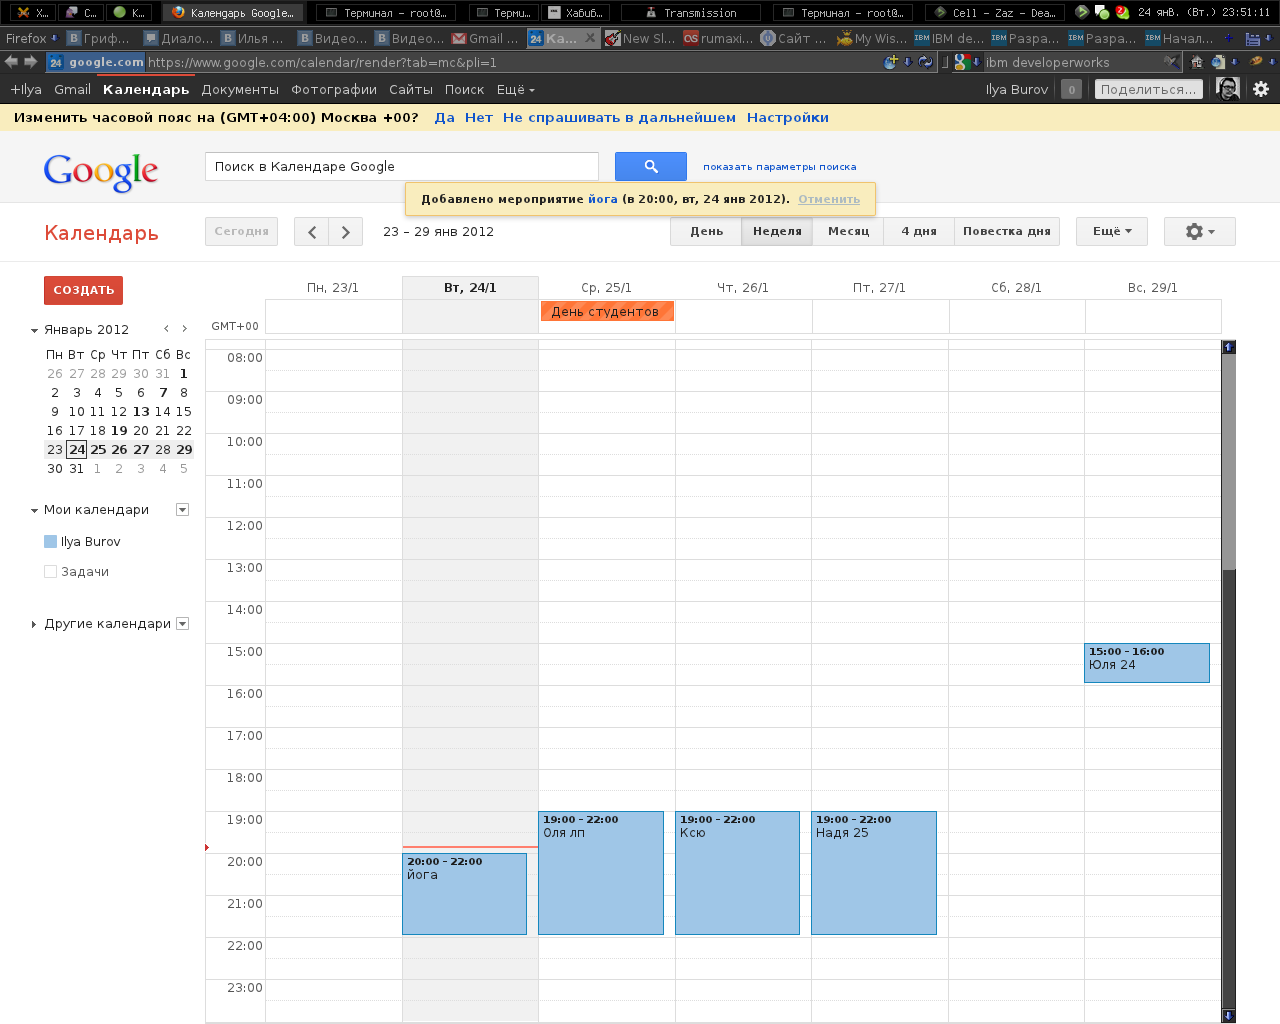Open Мои календари options dropdown arrow
The height and width of the screenshot is (1024, 1280).
point(182,510)
